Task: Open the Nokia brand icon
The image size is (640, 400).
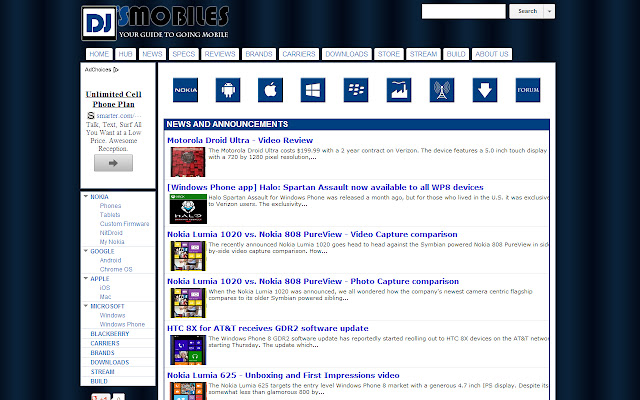Action: [x=185, y=90]
